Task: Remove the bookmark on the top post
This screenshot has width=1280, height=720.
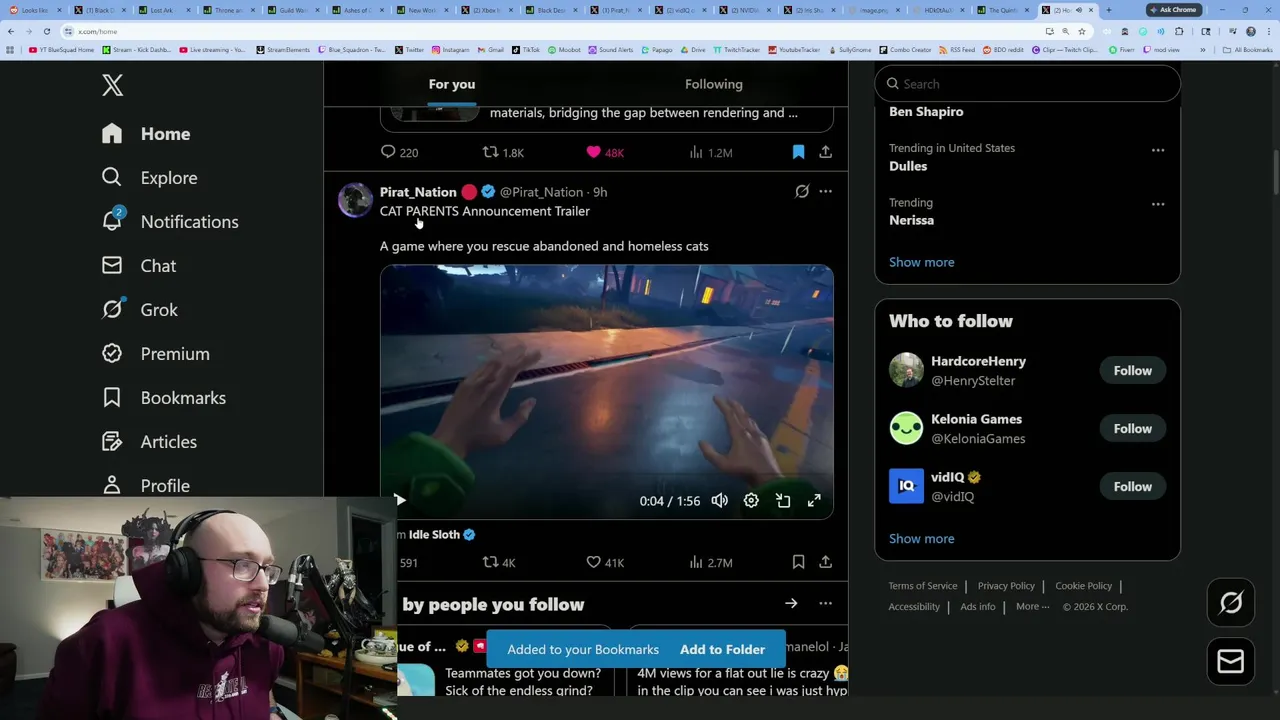Action: 798,152
